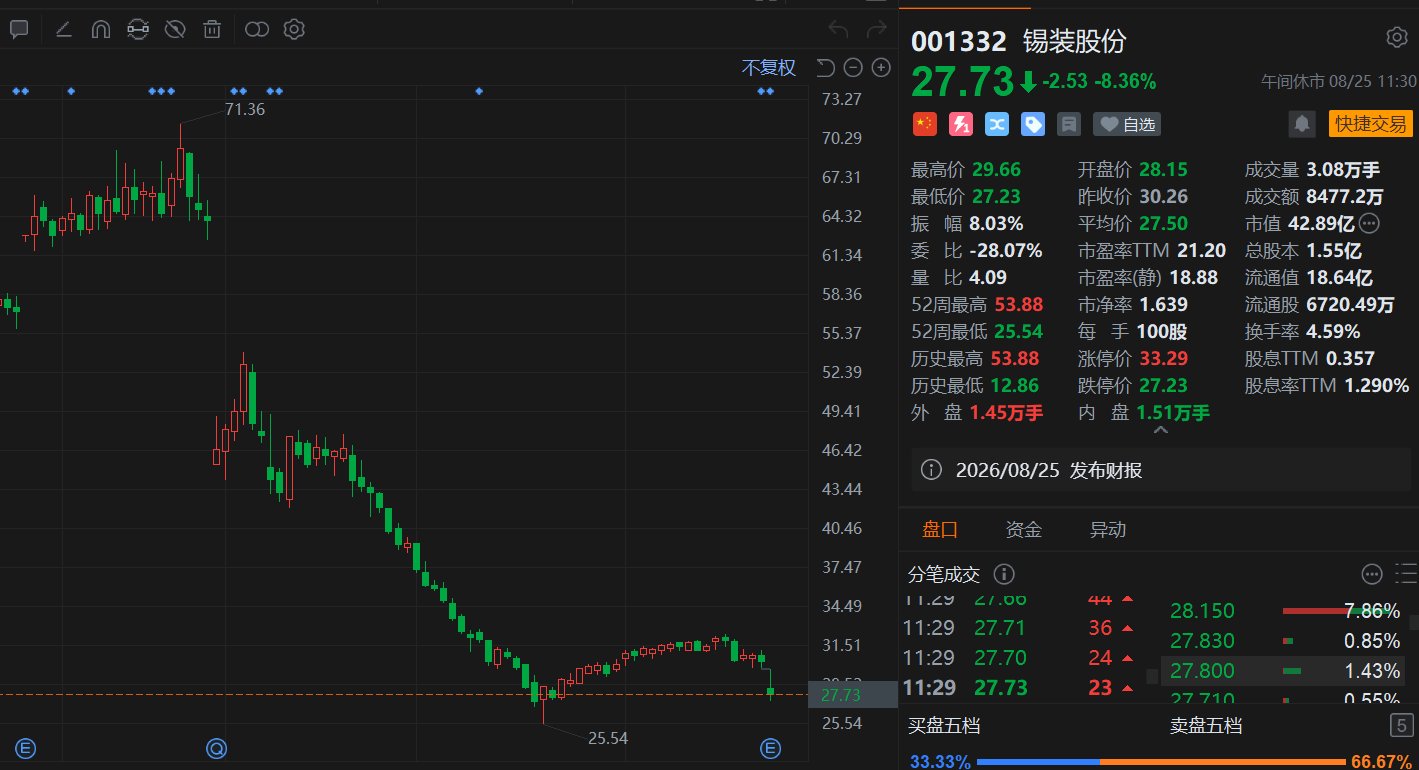Click the info icon next to 分笔成交
1419x770 pixels.
click(1004, 574)
